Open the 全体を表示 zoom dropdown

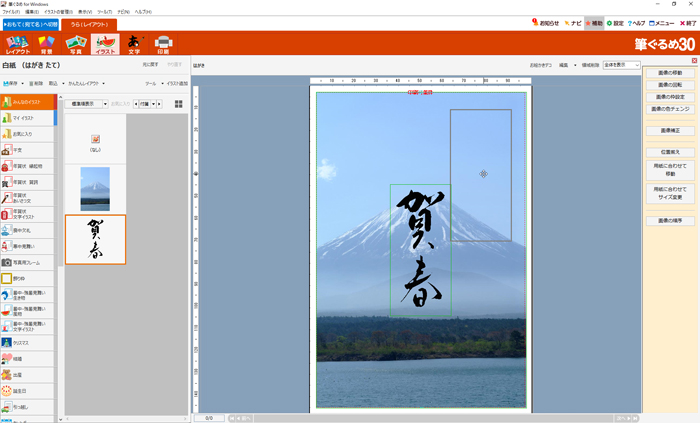click(621, 65)
